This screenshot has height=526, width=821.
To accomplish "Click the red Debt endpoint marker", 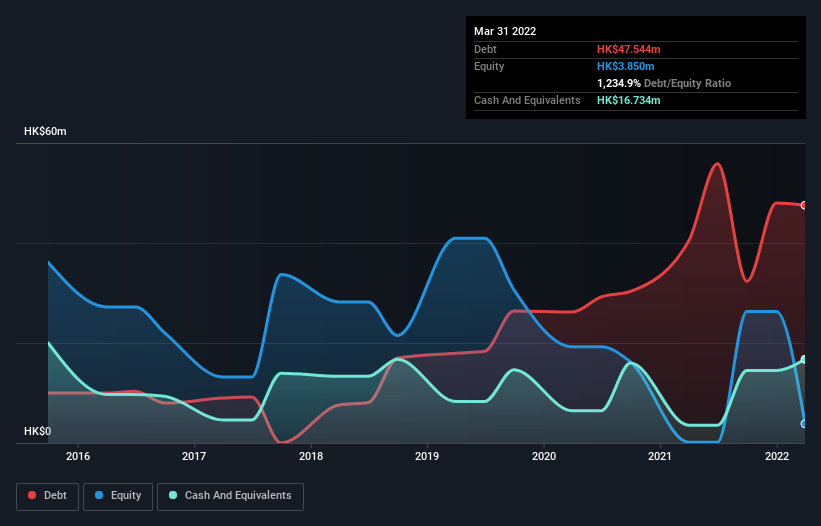I will (x=804, y=205).
